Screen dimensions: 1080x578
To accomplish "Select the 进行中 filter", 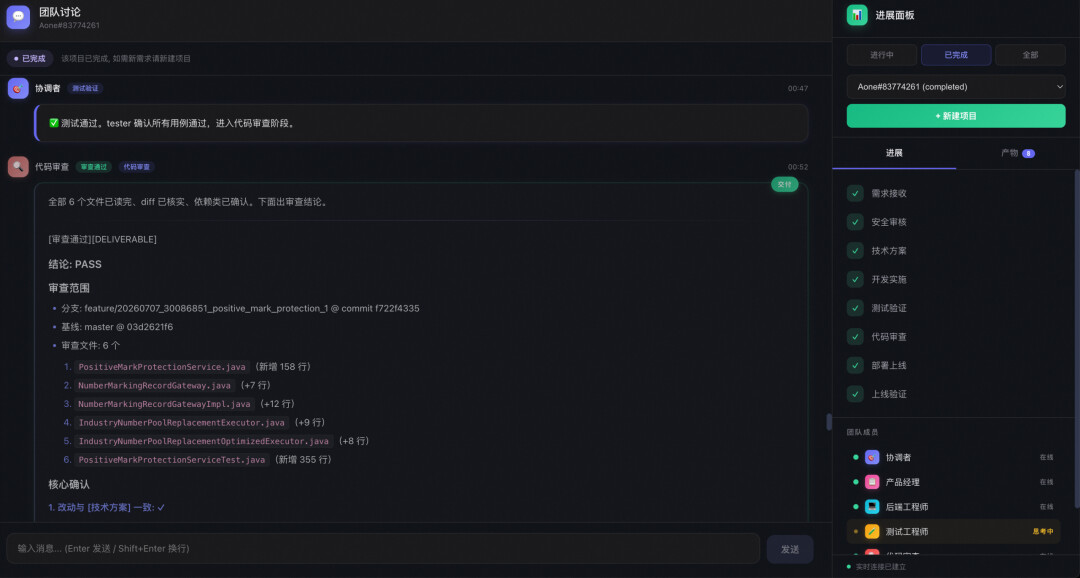I will point(882,55).
